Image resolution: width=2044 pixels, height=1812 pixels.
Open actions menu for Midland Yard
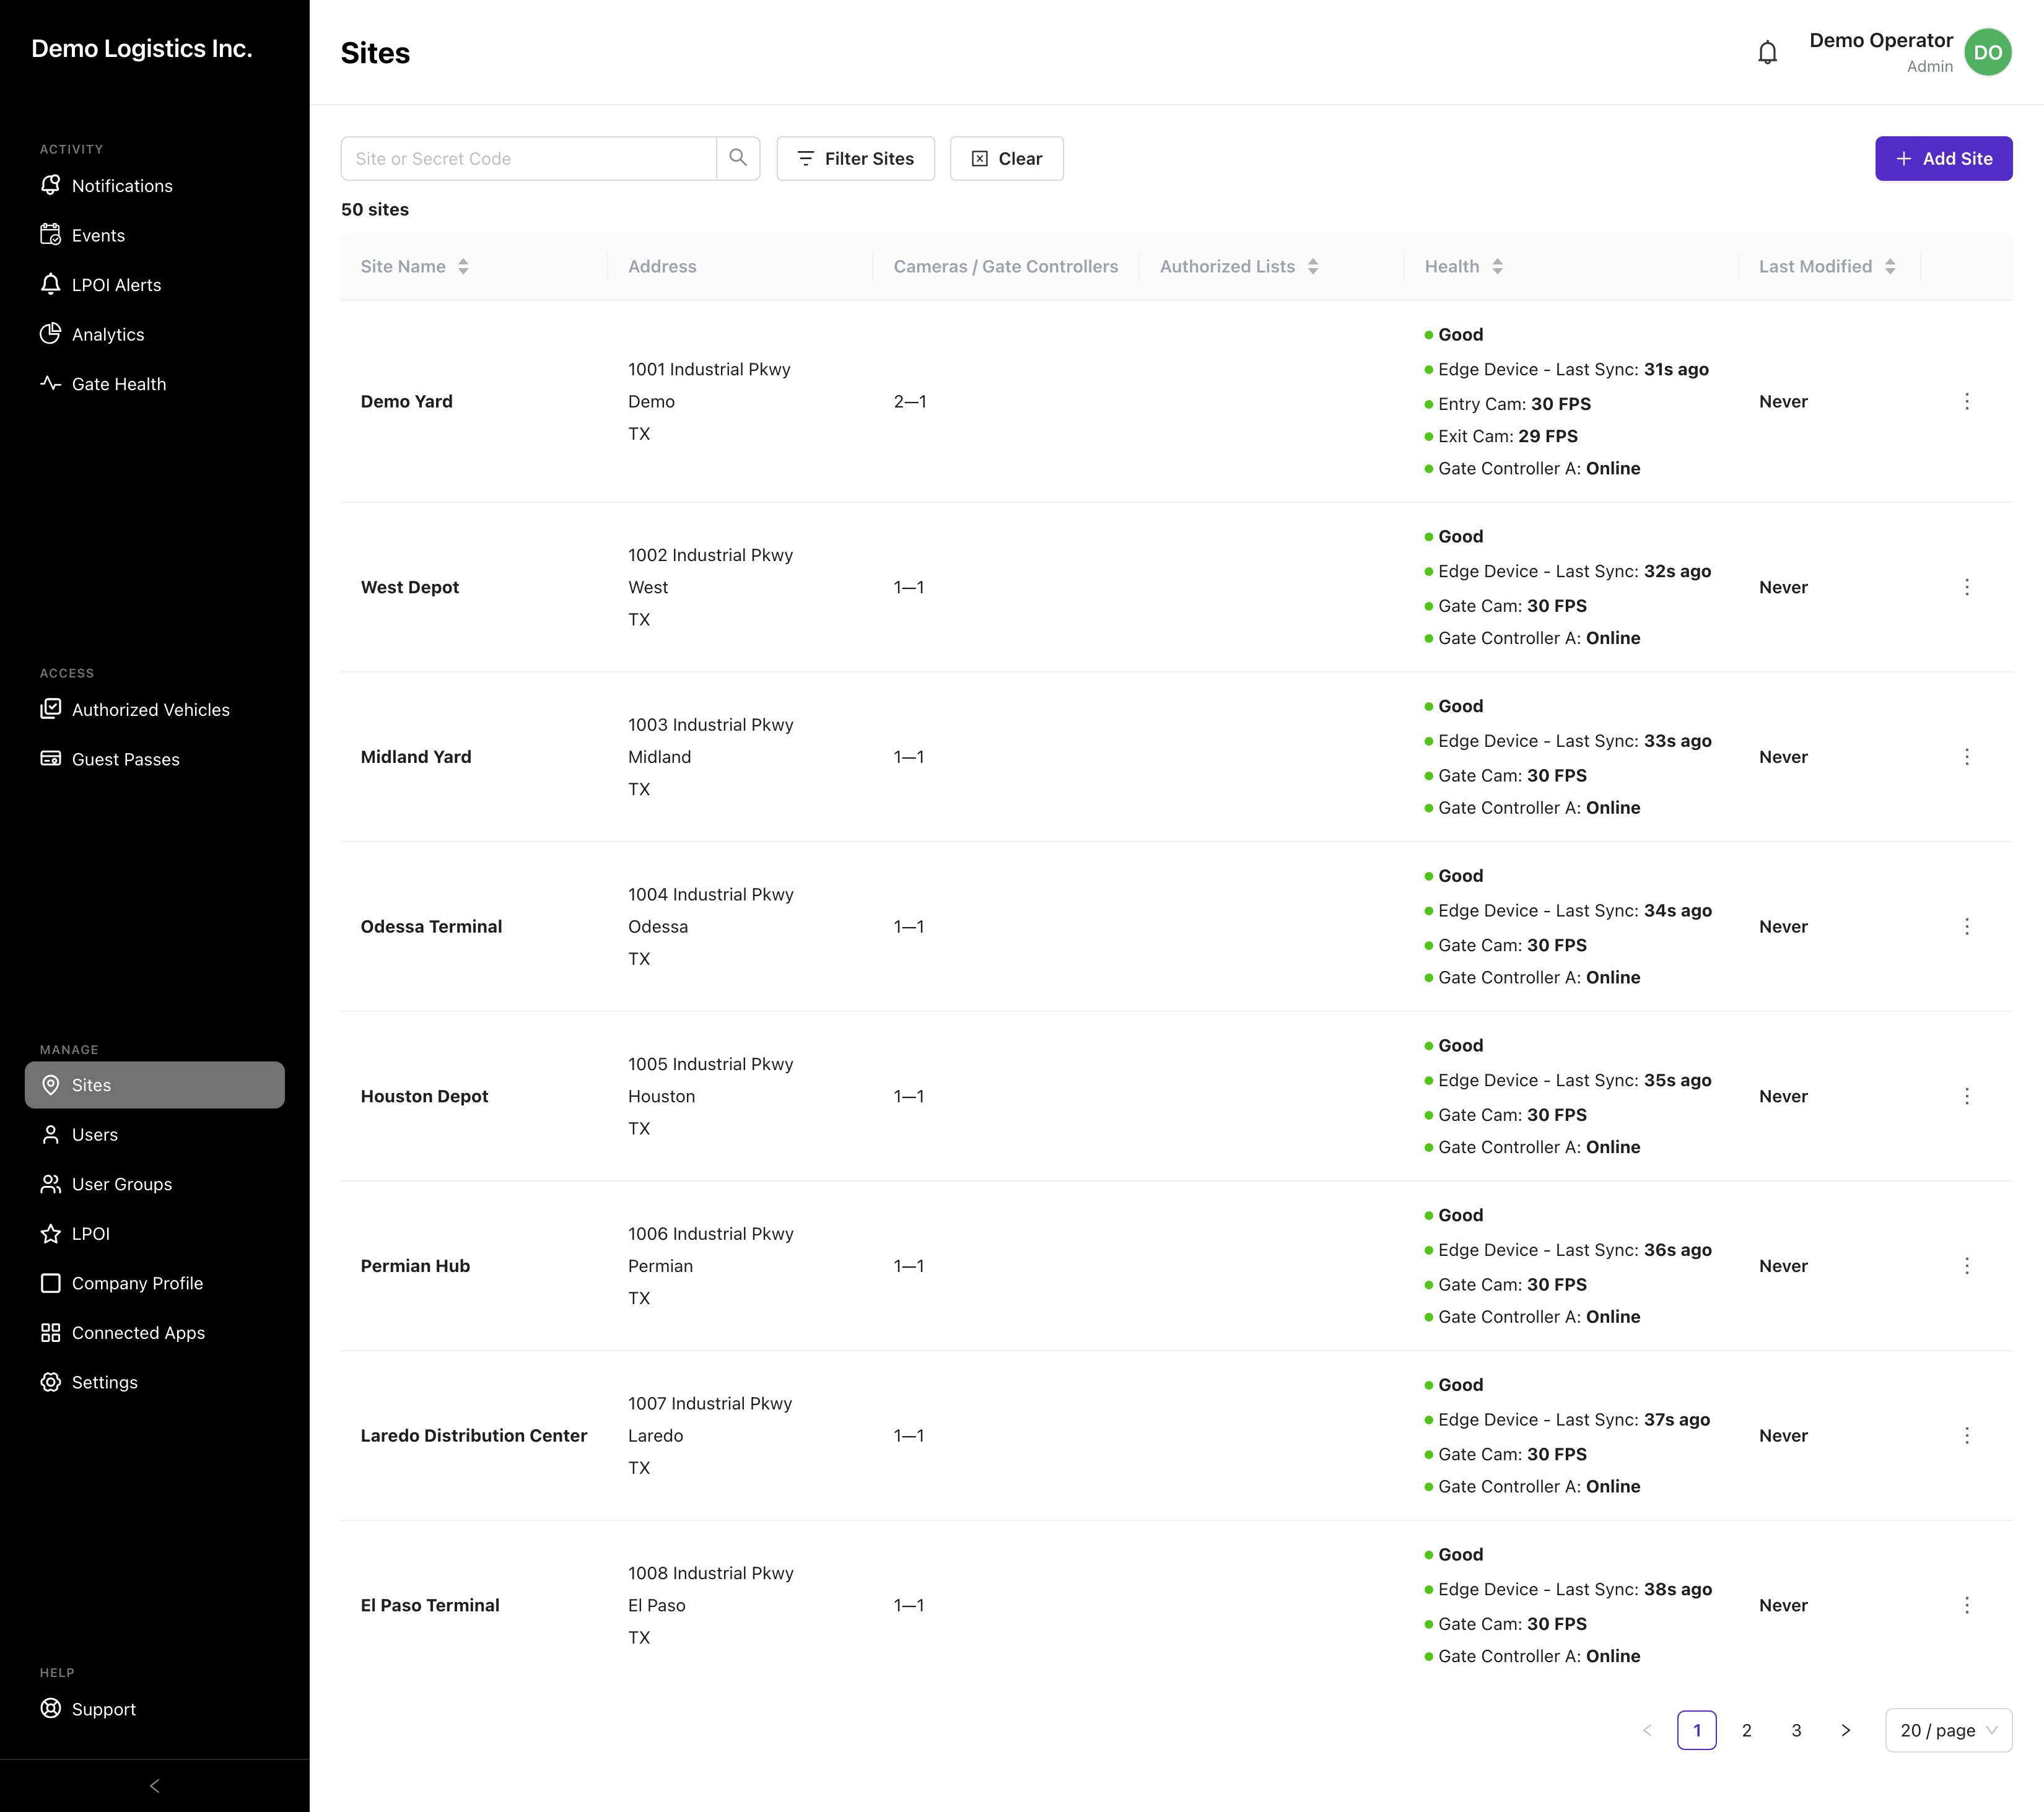point(1966,757)
